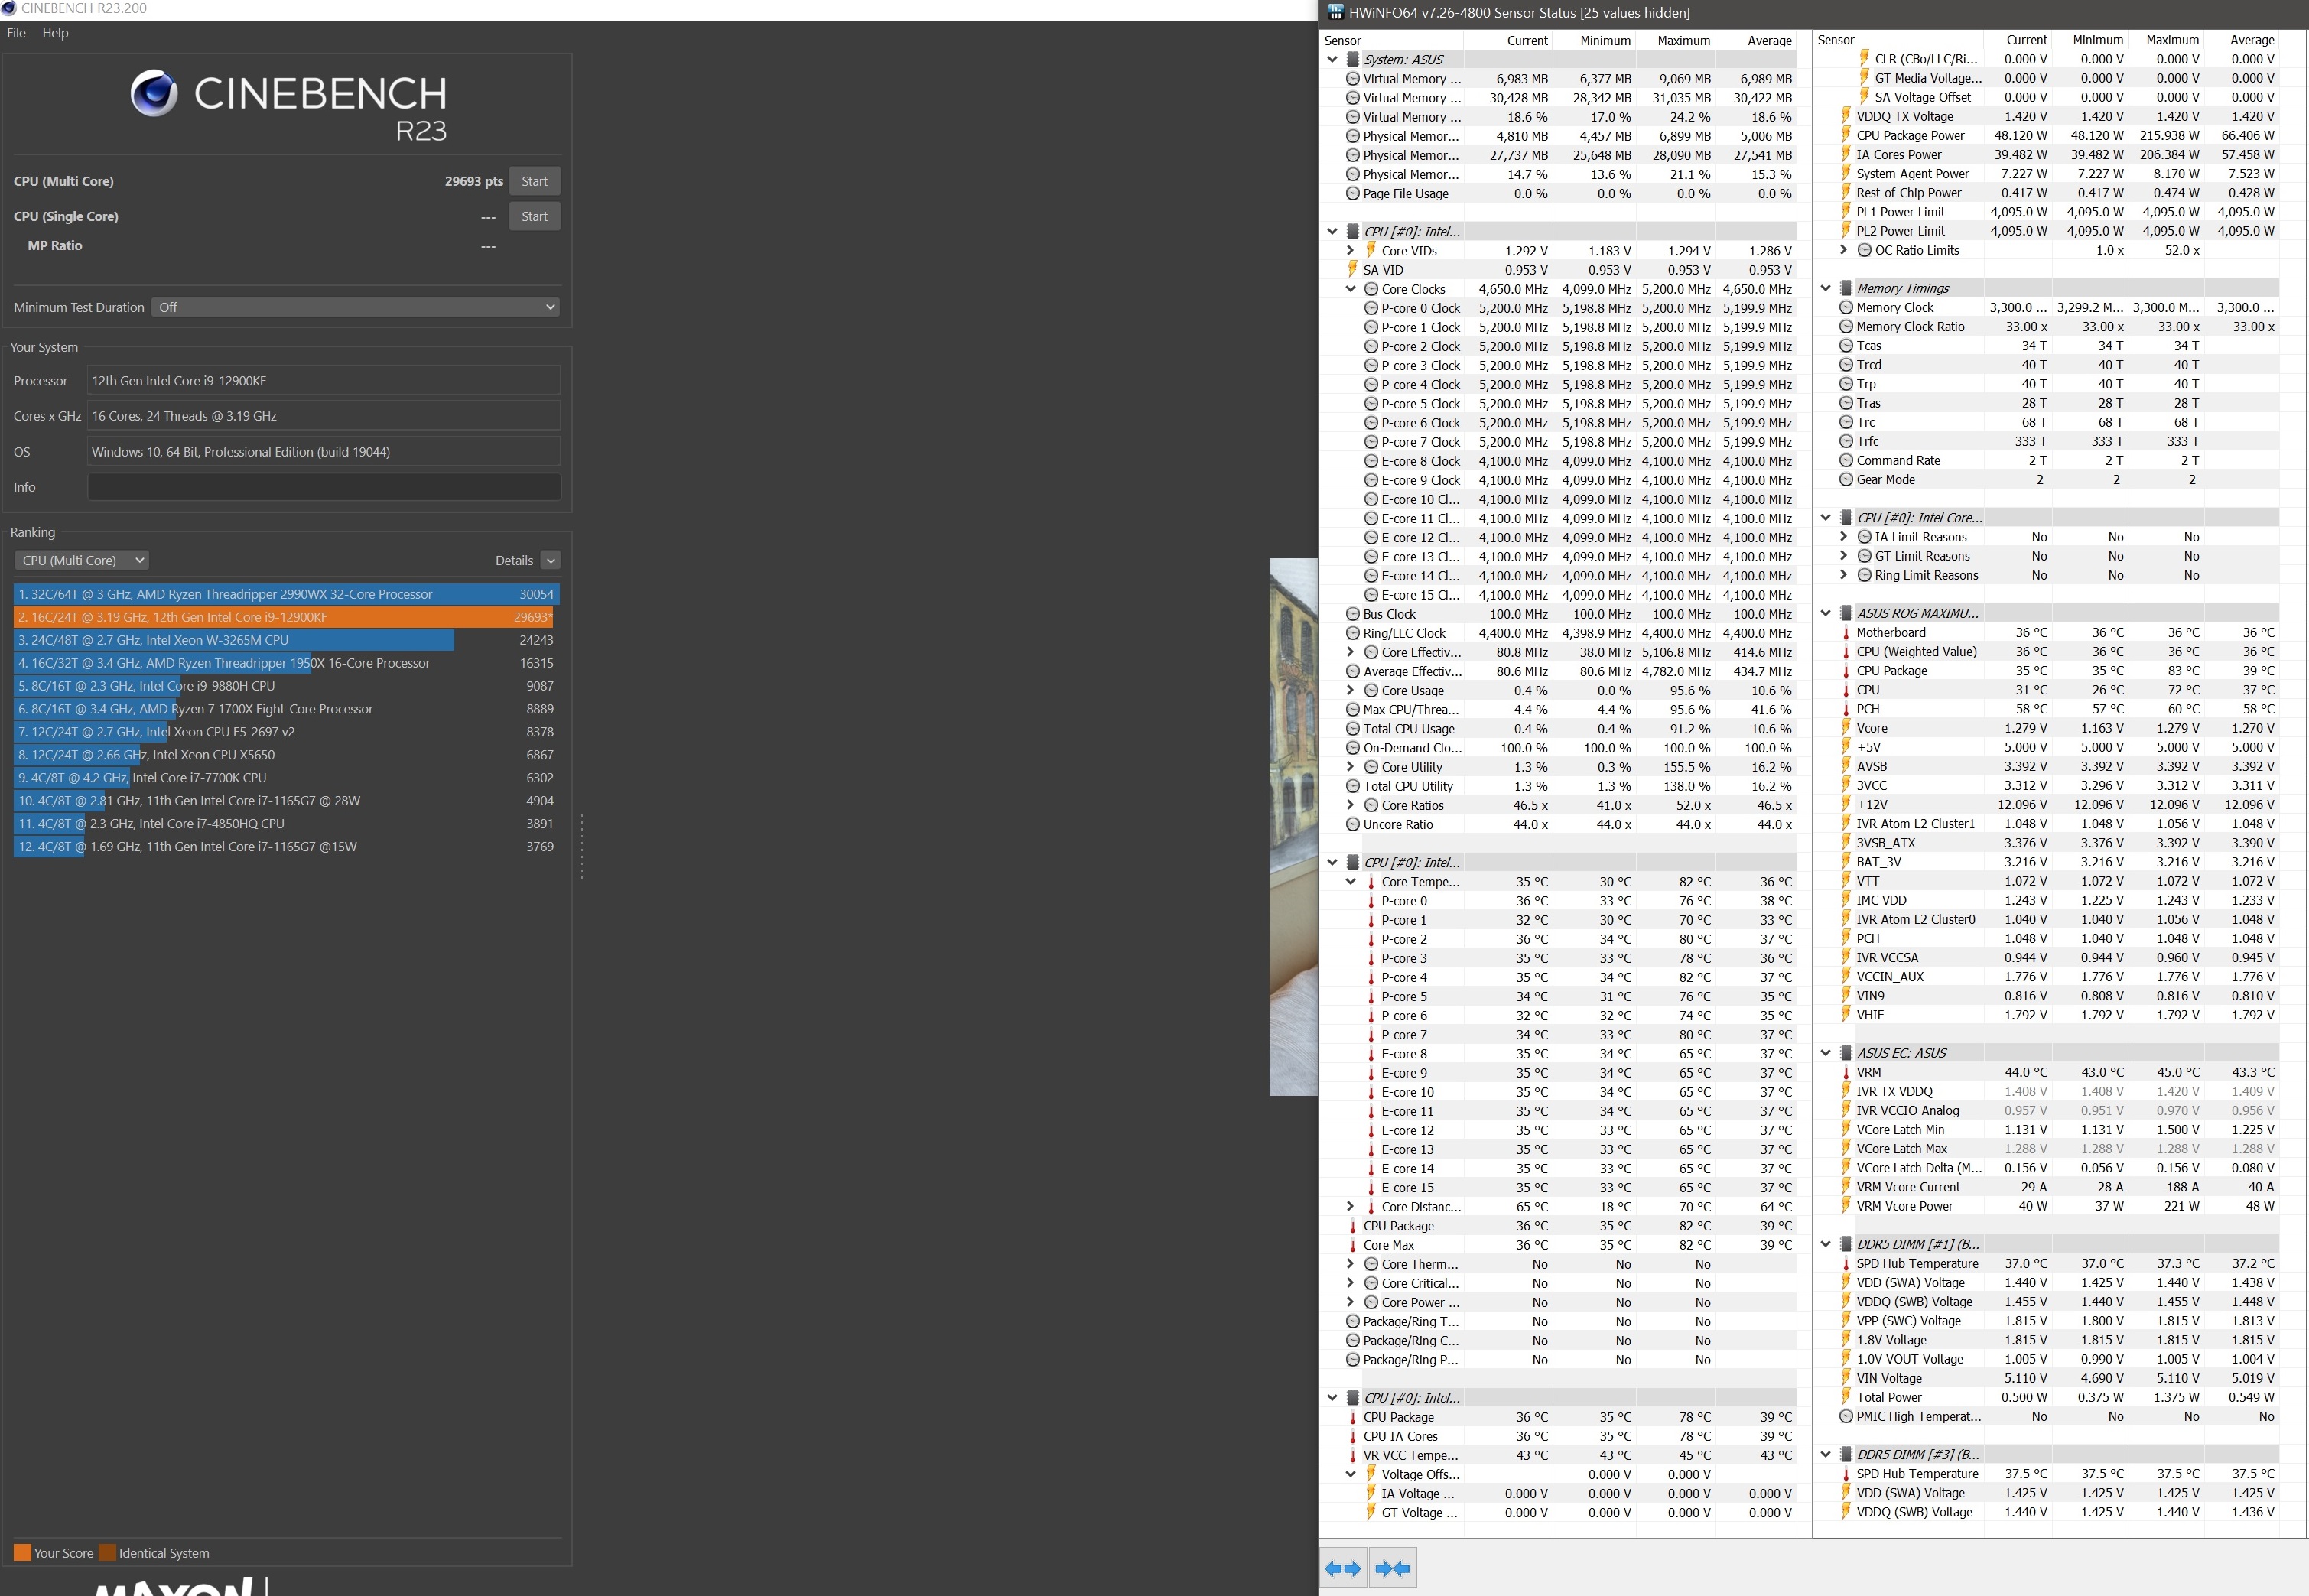Expand the OC Ratio Limits row
The height and width of the screenshot is (1596, 2309).
(x=1844, y=250)
